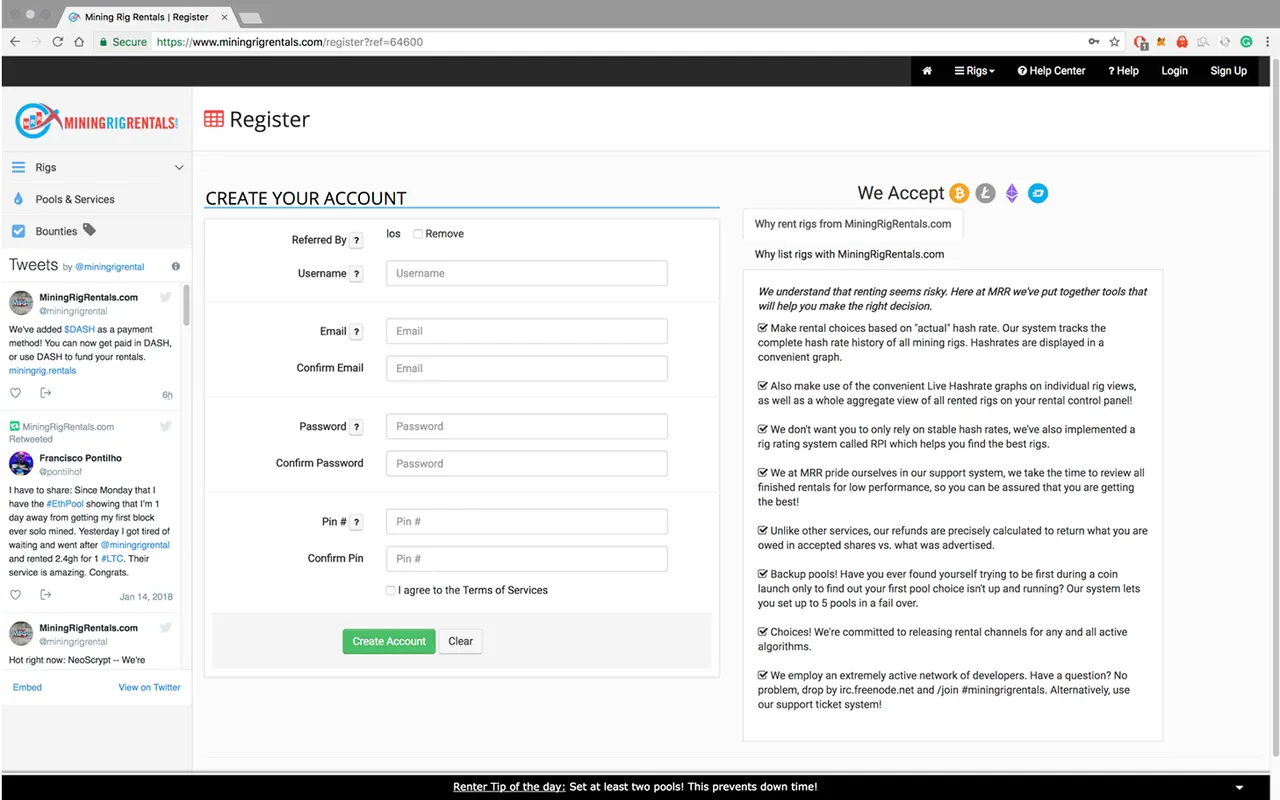Click the Referred By help icon
The height and width of the screenshot is (800, 1280).
(x=357, y=241)
